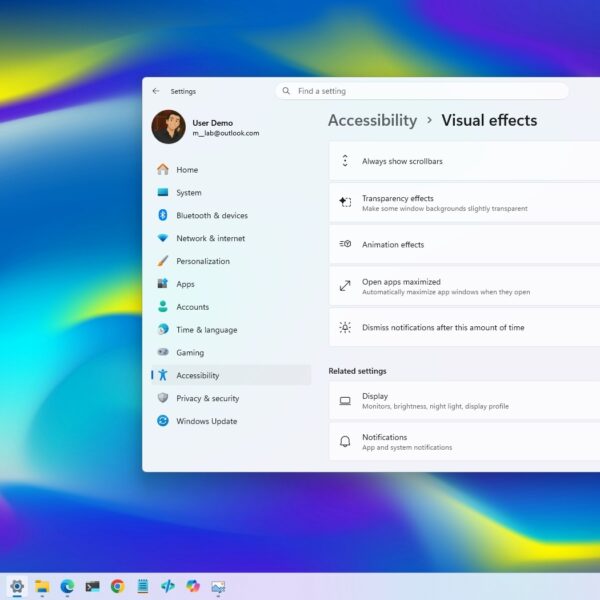
Task: Select the Transparency effects row
Action: [x=465, y=203]
